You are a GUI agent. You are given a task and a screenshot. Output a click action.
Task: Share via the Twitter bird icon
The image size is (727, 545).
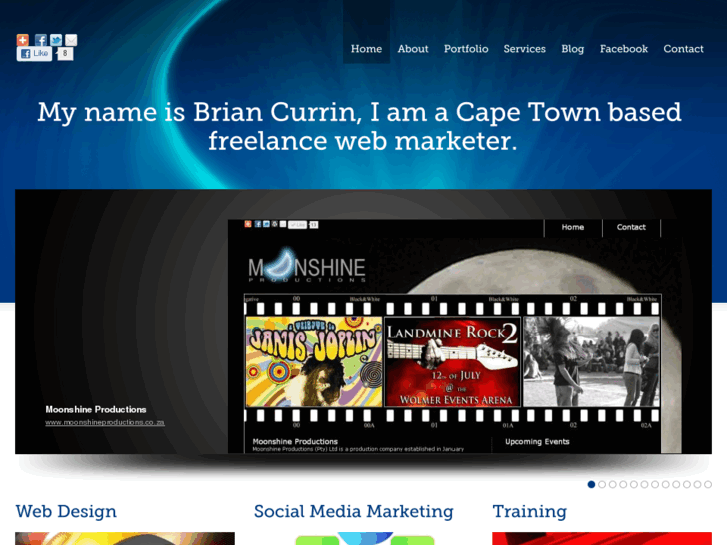56,40
